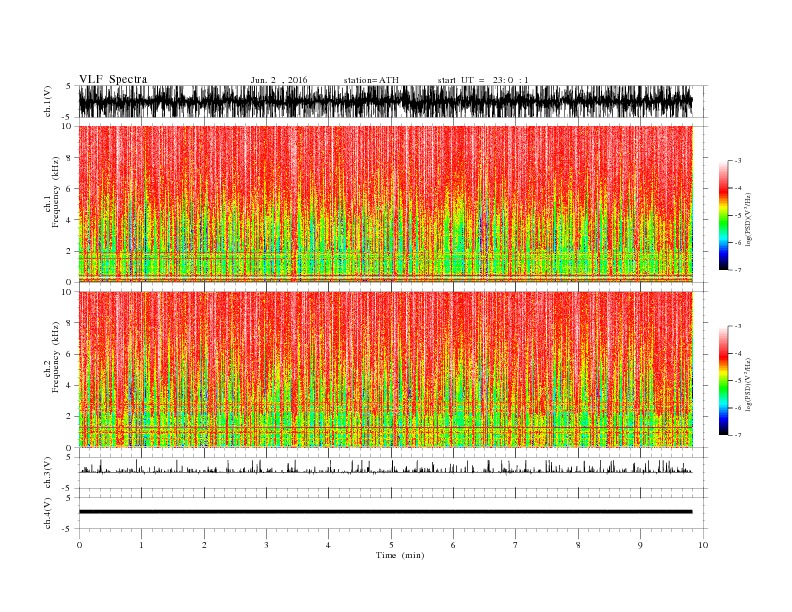The height and width of the screenshot is (612, 792).
Task: Click the "-3" label on upper colorbar
Action: [737, 161]
